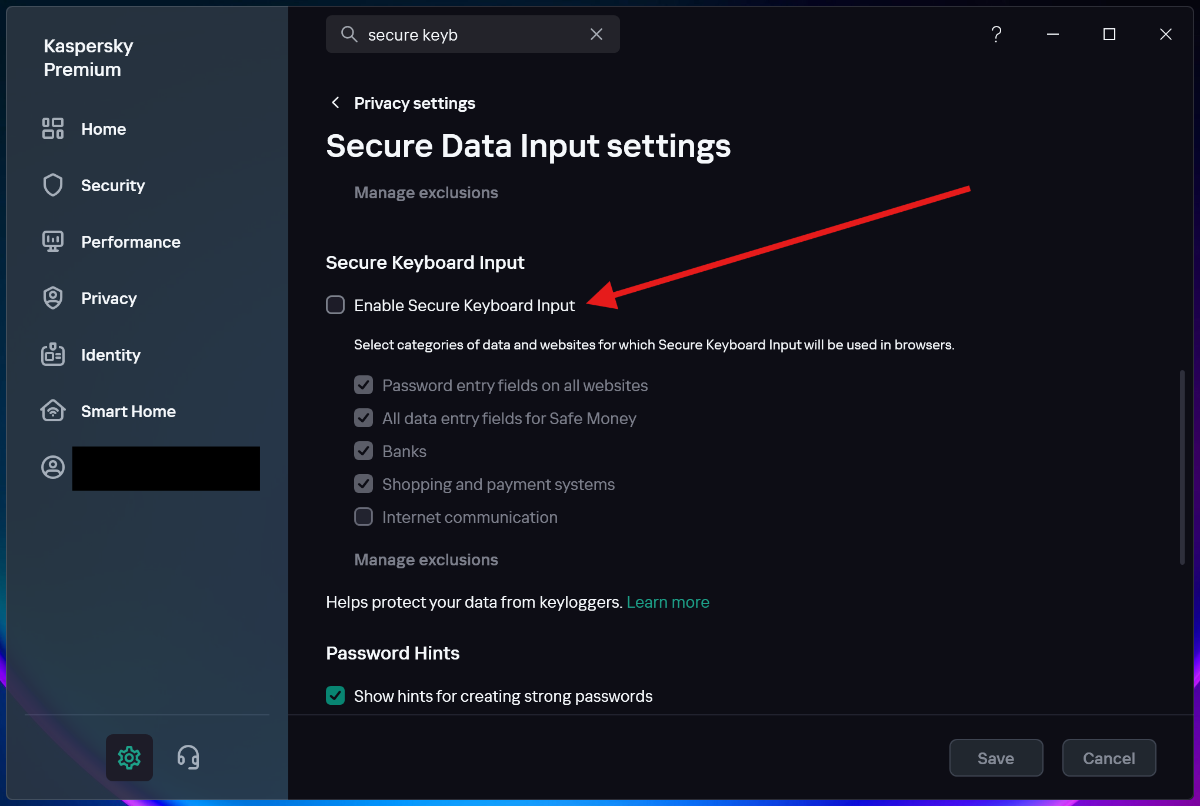The image size is (1200, 806).
Task: Open settings with the gear icon
Action: [x=129, y=757]
